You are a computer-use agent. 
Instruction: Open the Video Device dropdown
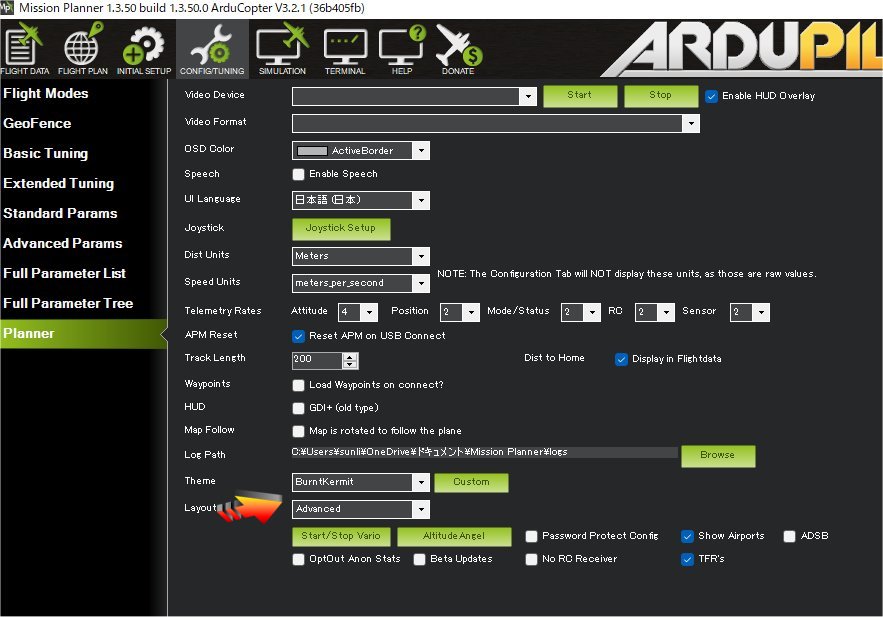tap(528, 96)
